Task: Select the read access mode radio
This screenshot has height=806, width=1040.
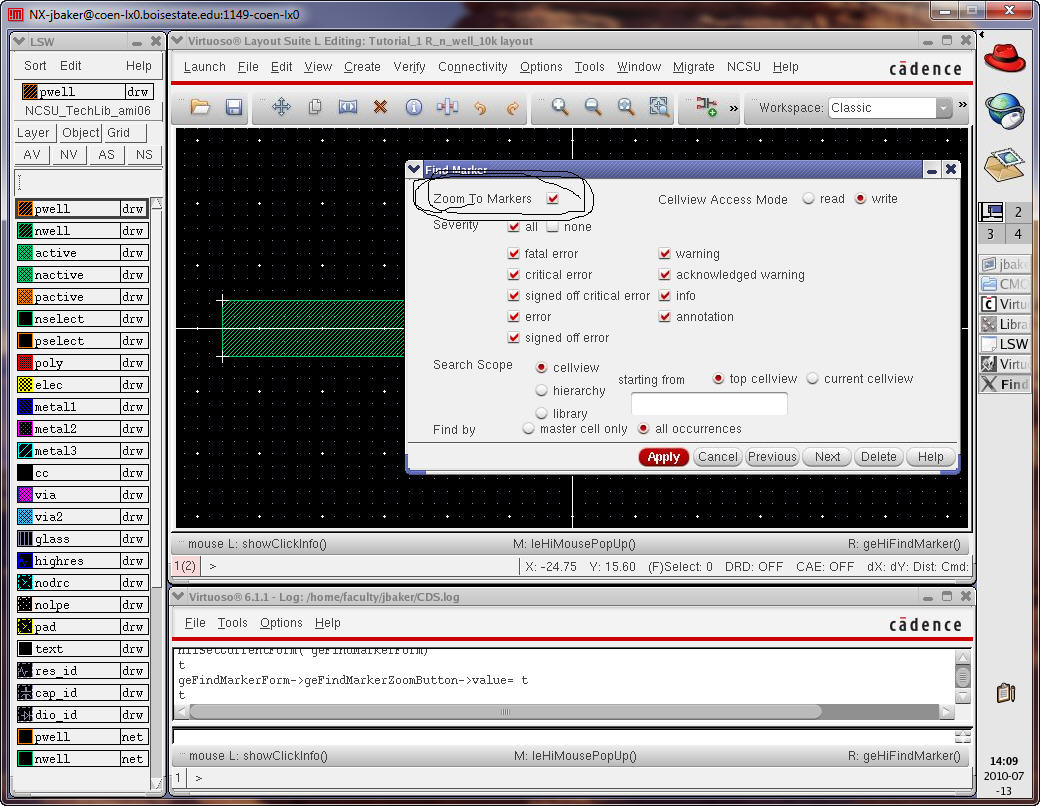Action: 808,199
